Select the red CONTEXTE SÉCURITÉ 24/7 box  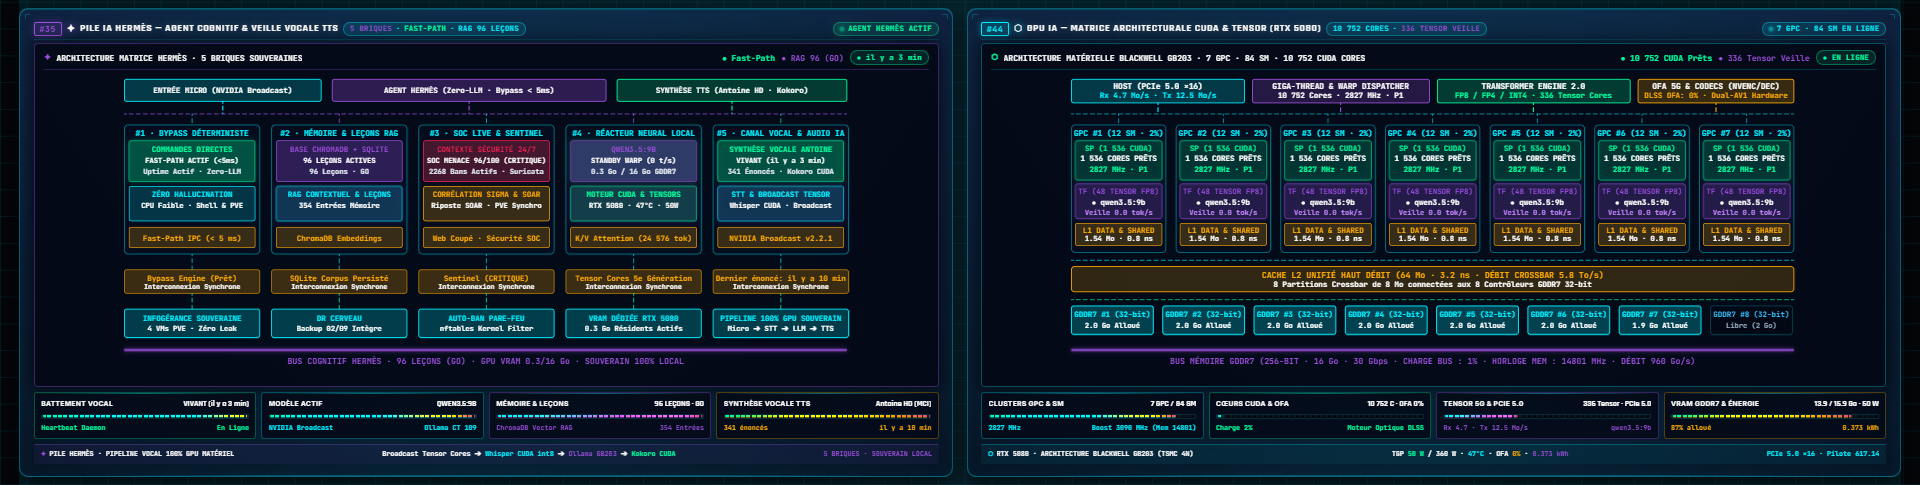(x=486, y=160)
